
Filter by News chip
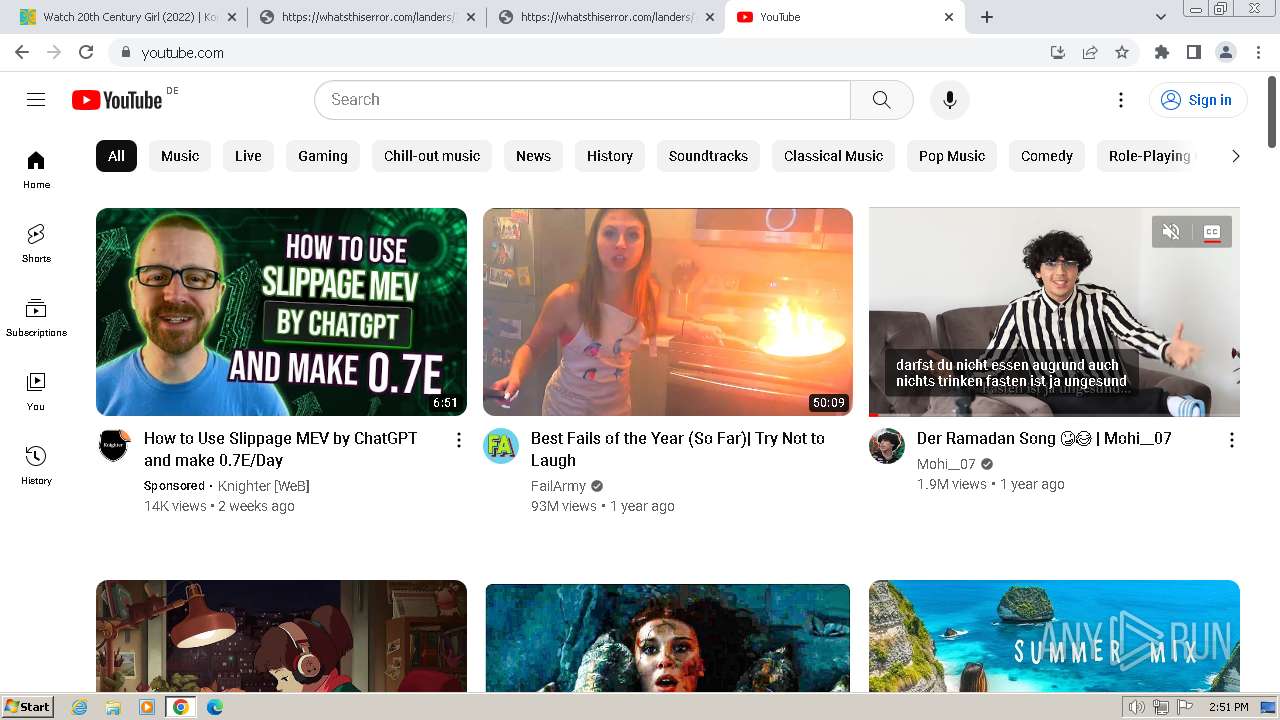click(x=533, y=156)
